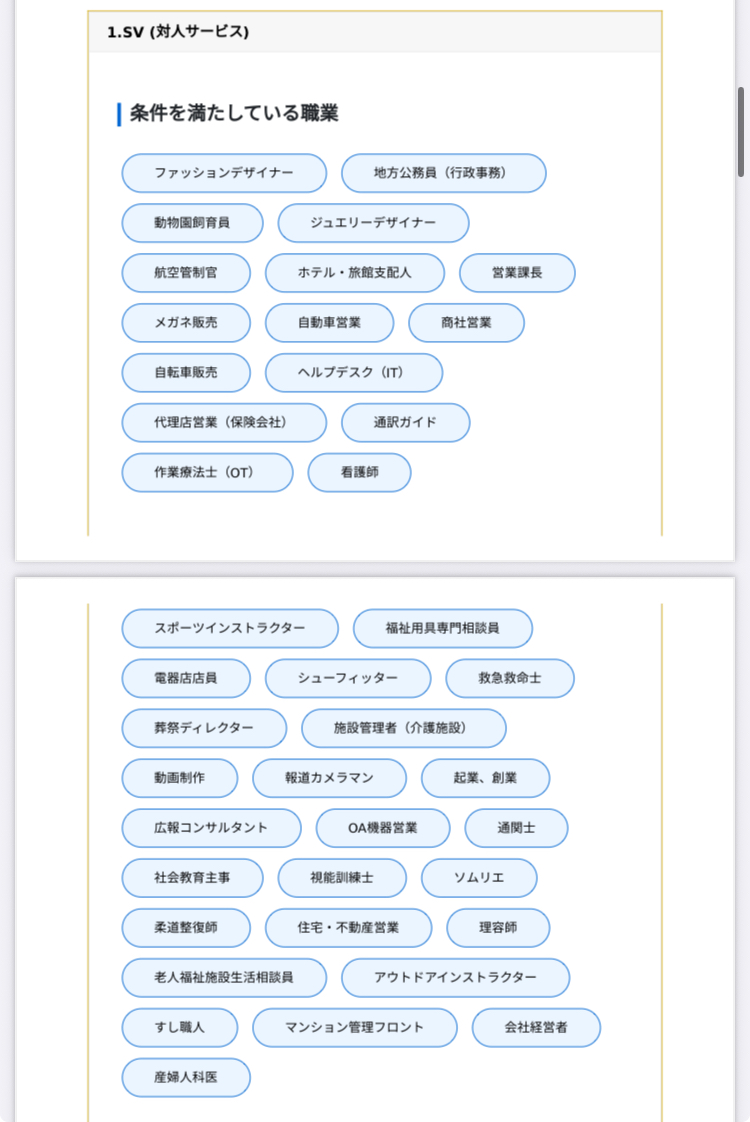Open the 通訳ガイド occupation link
Viewport: 750px width, 1122px height.
point(405,423)
